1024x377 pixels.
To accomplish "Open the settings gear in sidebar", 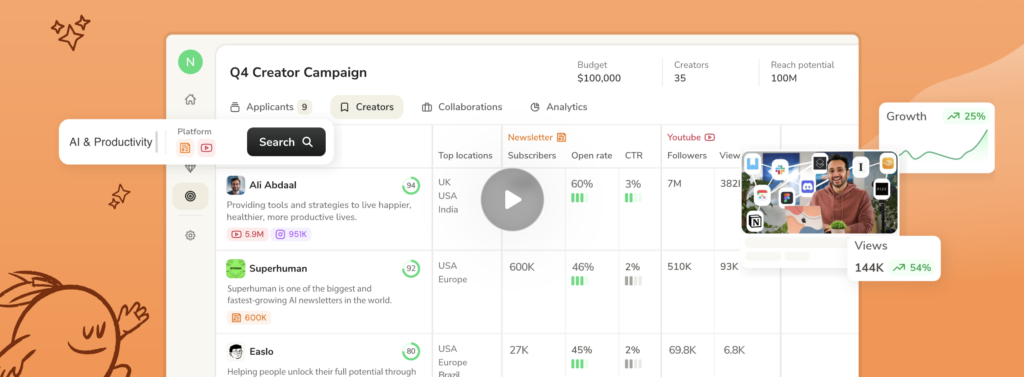I will click(190, 235).
